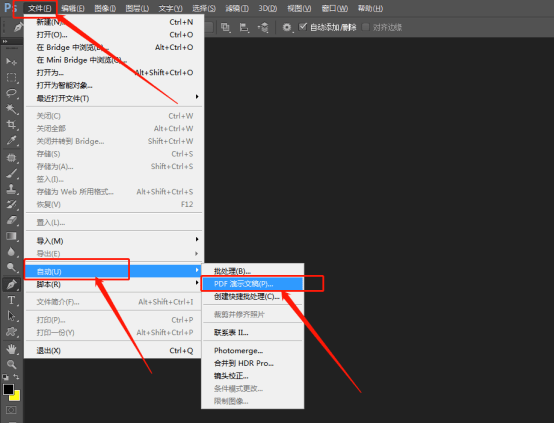Select the Eraser tool

(x=12, y=220)
